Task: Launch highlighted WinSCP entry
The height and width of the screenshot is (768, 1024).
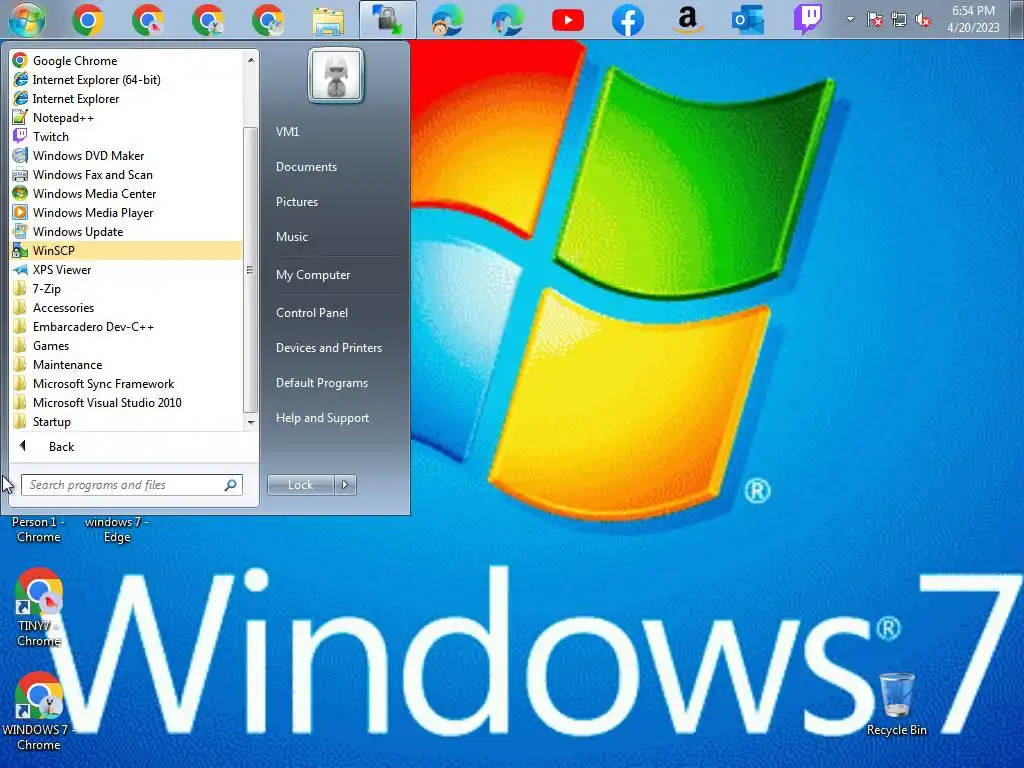Action: click(x=127, y=250)
